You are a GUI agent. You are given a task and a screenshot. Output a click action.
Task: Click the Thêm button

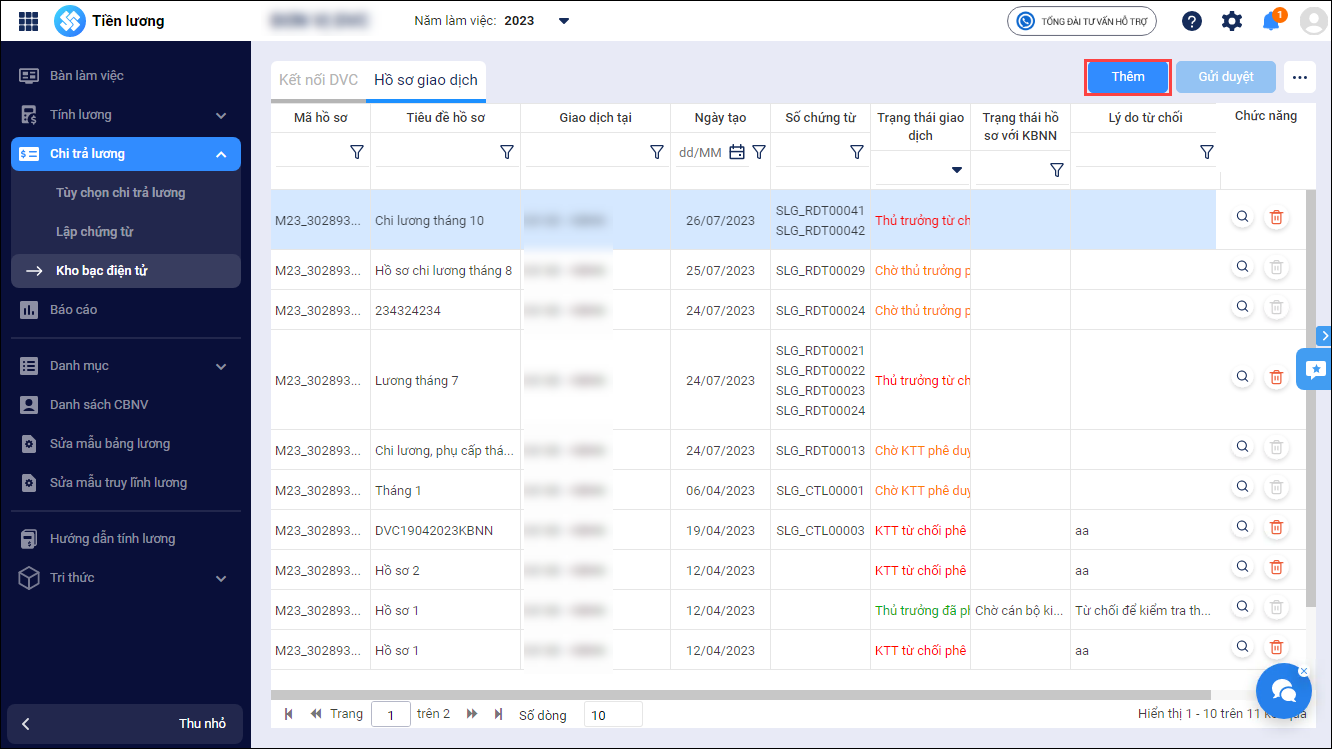pyautogui.click(x=1128, y=77)
